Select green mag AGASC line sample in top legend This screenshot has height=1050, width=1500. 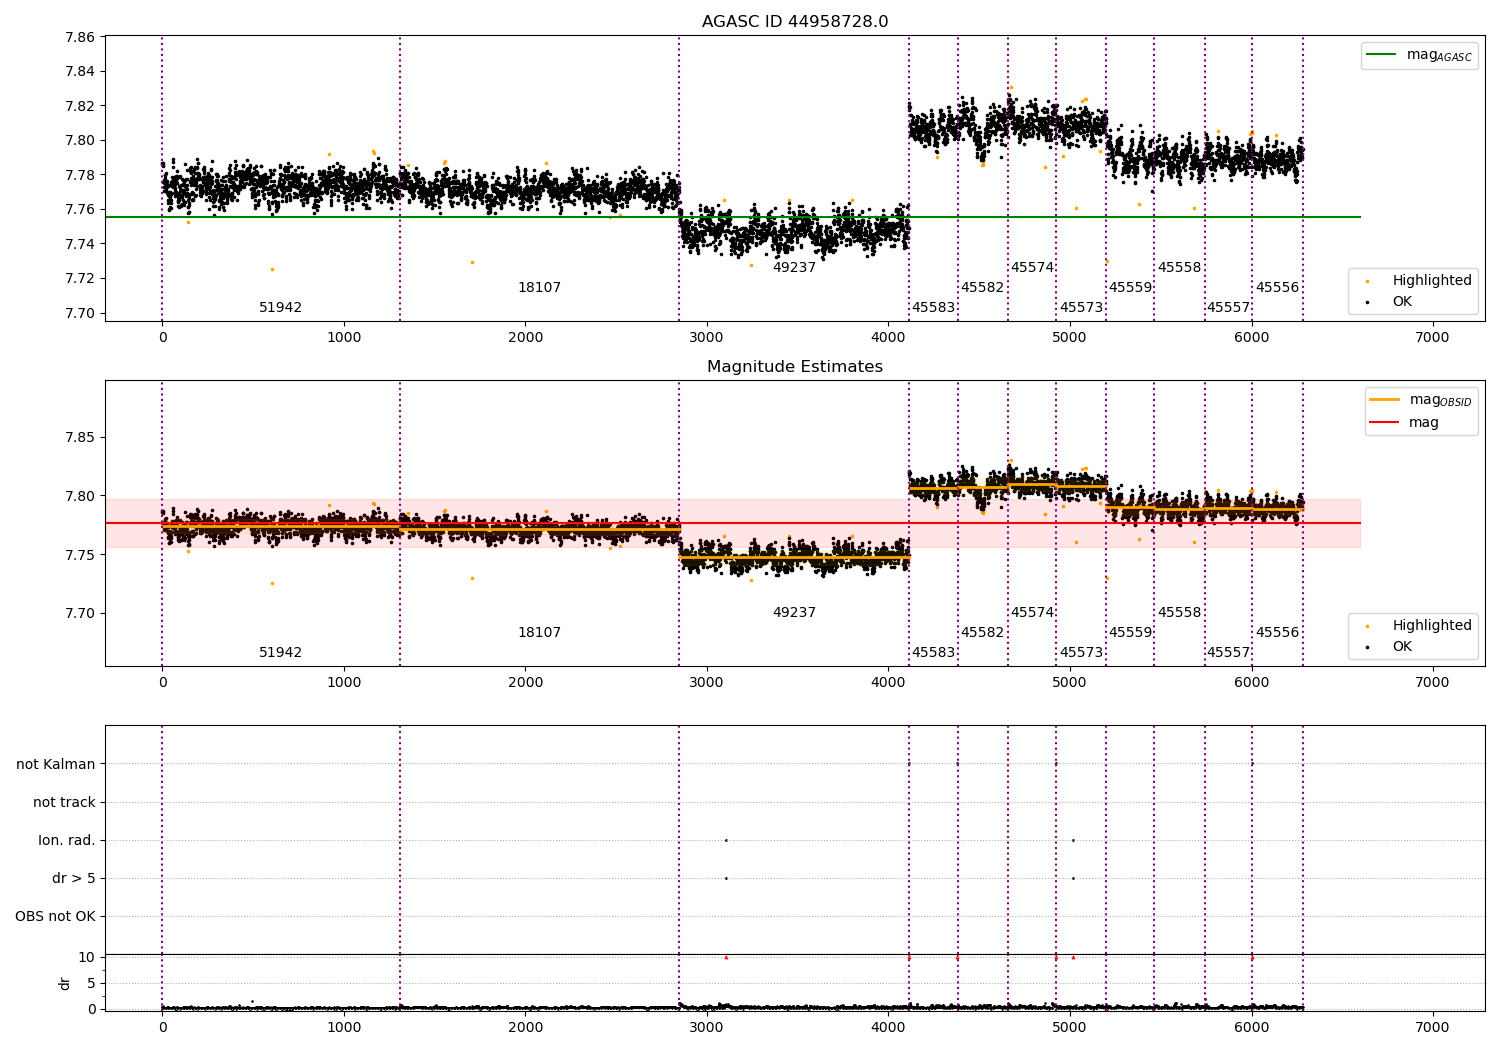[1382, 55]
